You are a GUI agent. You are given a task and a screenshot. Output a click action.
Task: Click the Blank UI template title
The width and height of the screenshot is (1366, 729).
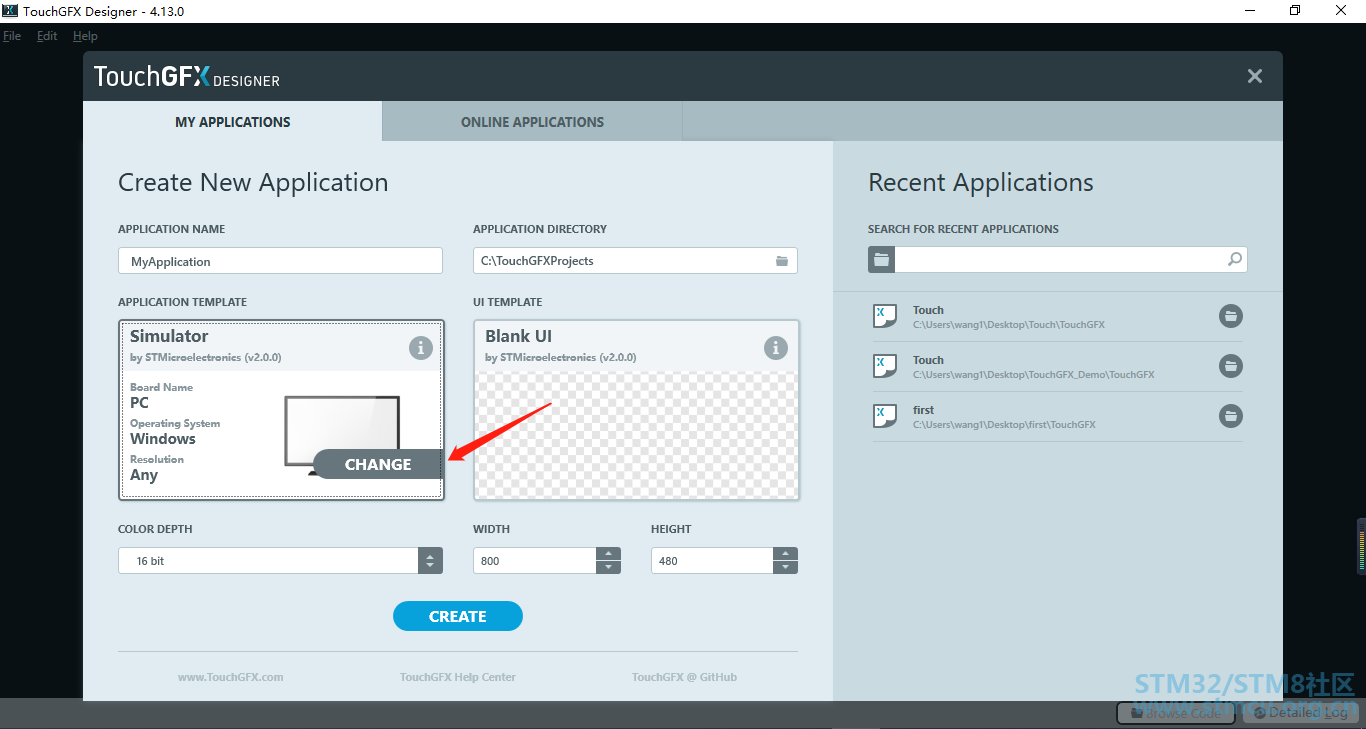[x=518, y=336]
